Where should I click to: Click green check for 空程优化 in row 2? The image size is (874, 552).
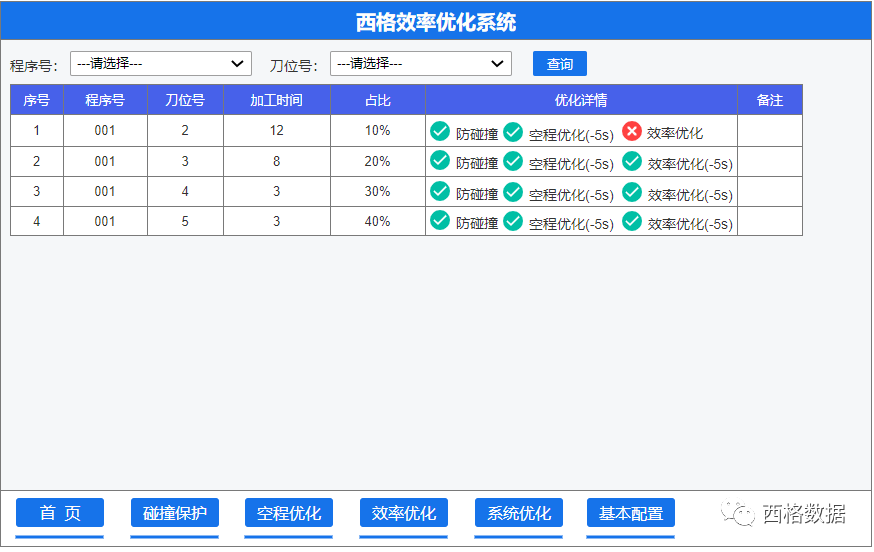coord(513,161)
